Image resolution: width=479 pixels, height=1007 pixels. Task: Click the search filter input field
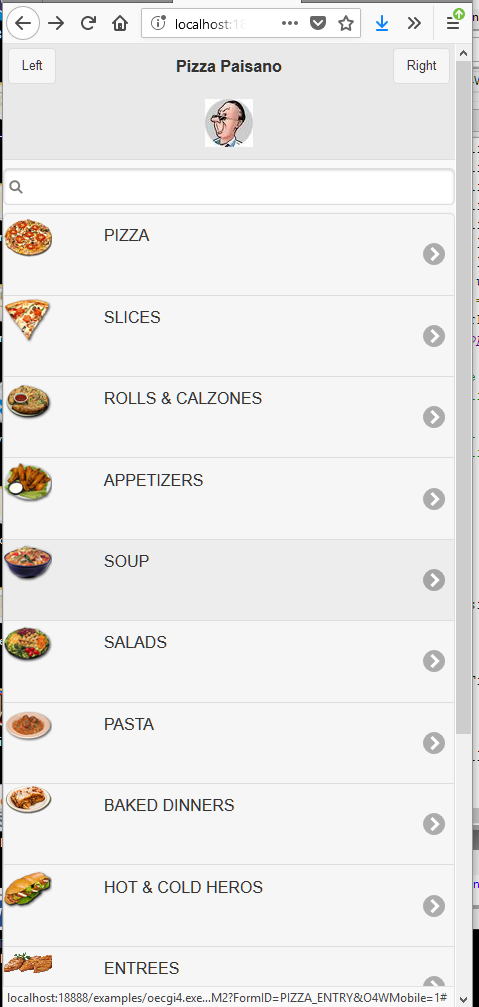(x=229, y=187)
